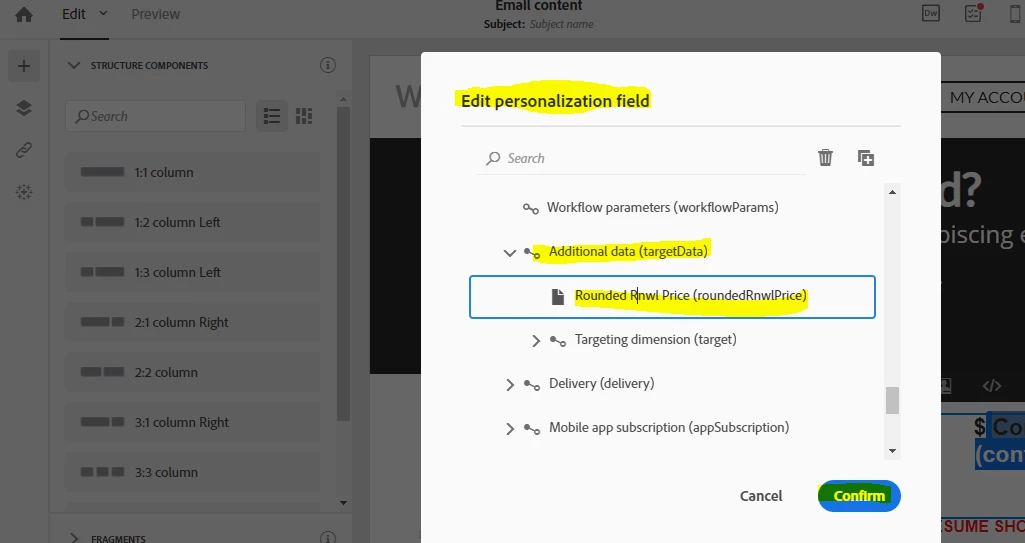Switch components to grid view
The width and height of the screenshot is (1025, 543).
click(x=304, y=116)
